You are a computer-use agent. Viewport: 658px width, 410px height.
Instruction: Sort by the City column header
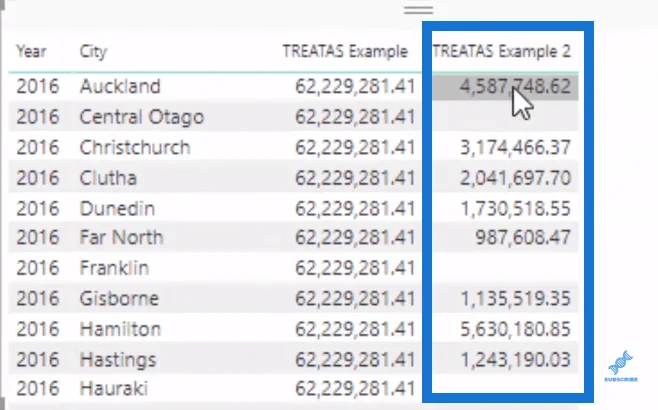[x=94, y=52]
